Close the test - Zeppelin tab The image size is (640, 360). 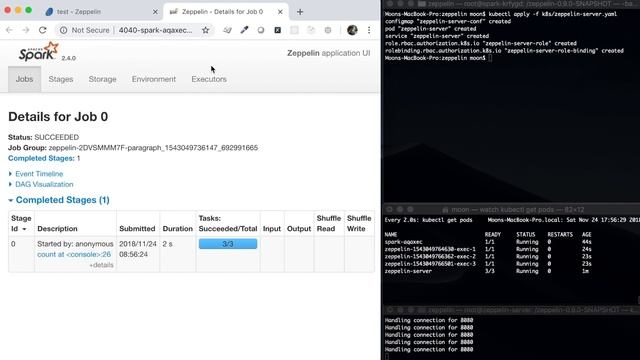155,12
